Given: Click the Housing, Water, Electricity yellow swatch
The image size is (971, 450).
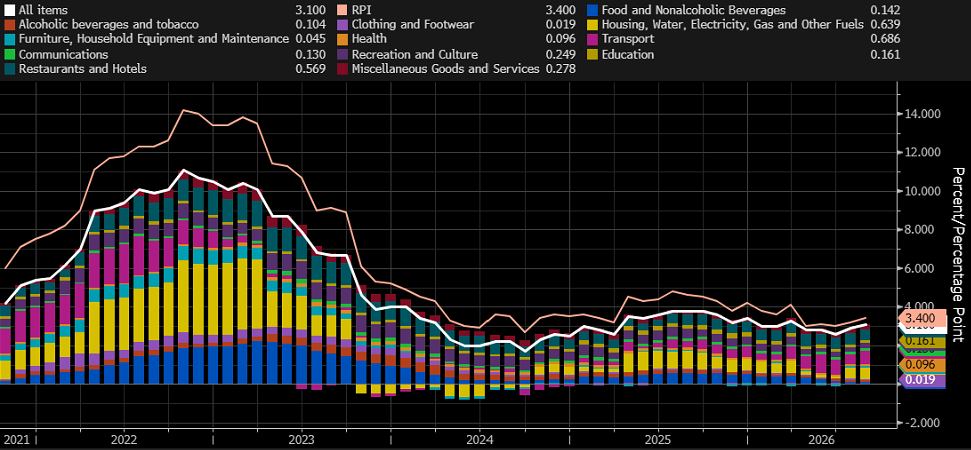Looking at the screenshot, I should click(592, 25).
